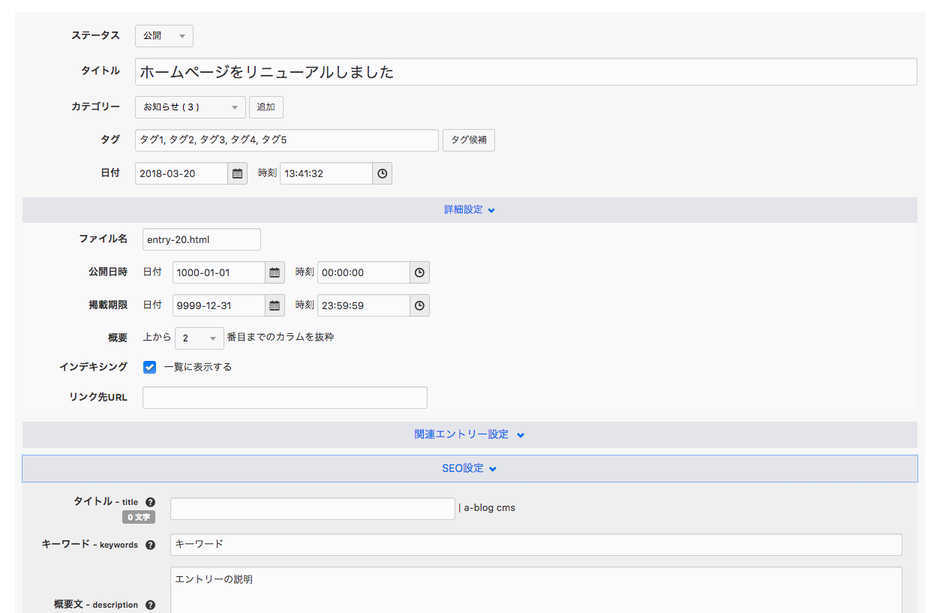Open the ステータス dropdown showing 公開

pyautogui.click(x=163, y=35)
